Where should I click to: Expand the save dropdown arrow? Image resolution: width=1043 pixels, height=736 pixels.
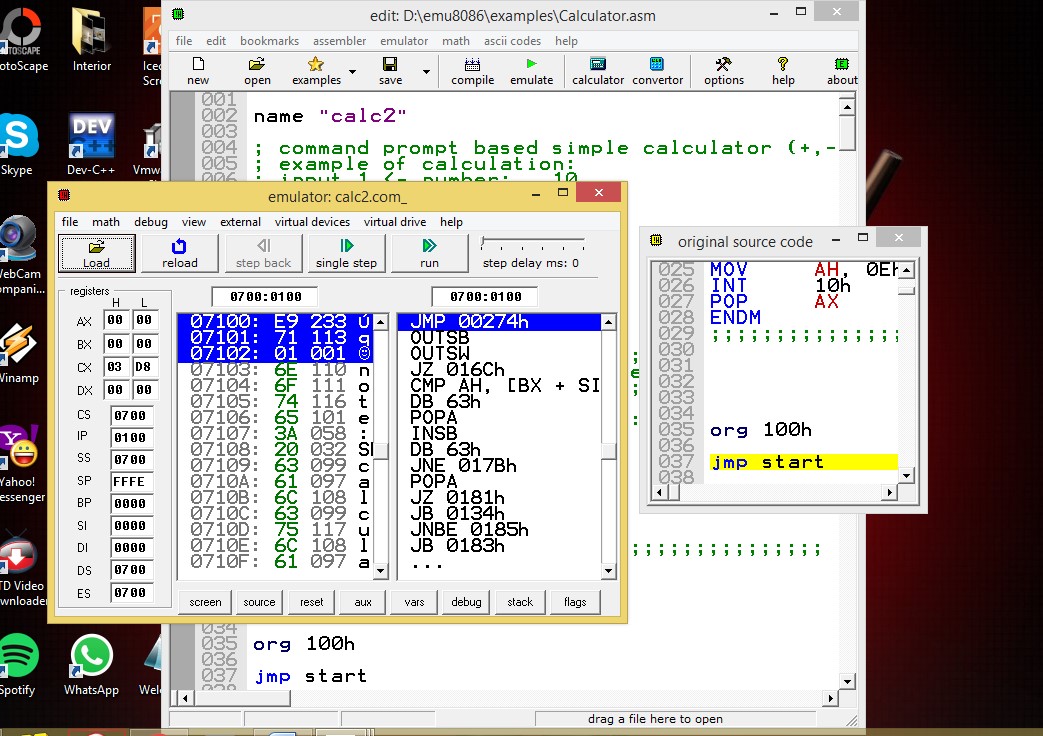pos(426,72)
